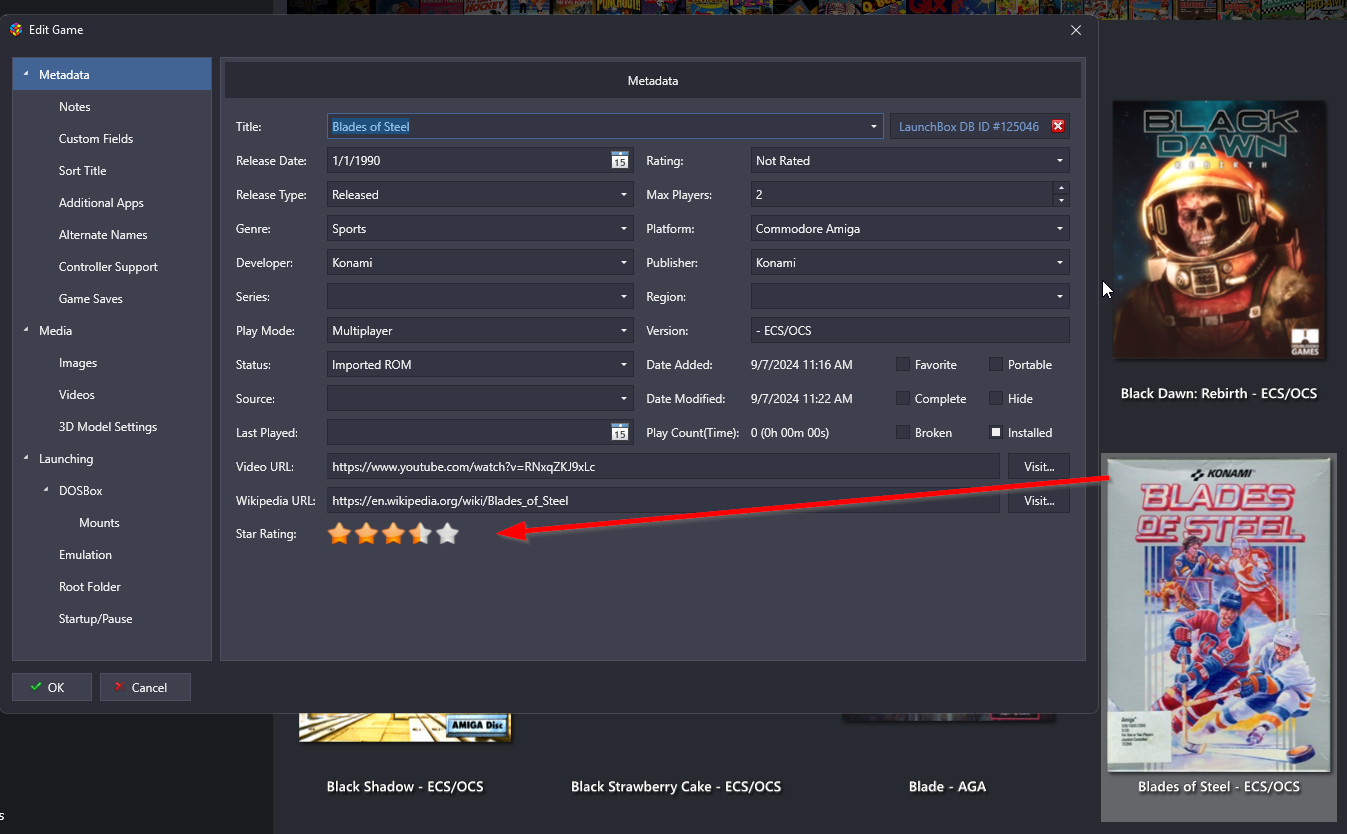Image resolution: width=1347 pixels, height=834 pixels.
Task: Select 3D Model Settings in the sidebar
Action: pos(108,427)
